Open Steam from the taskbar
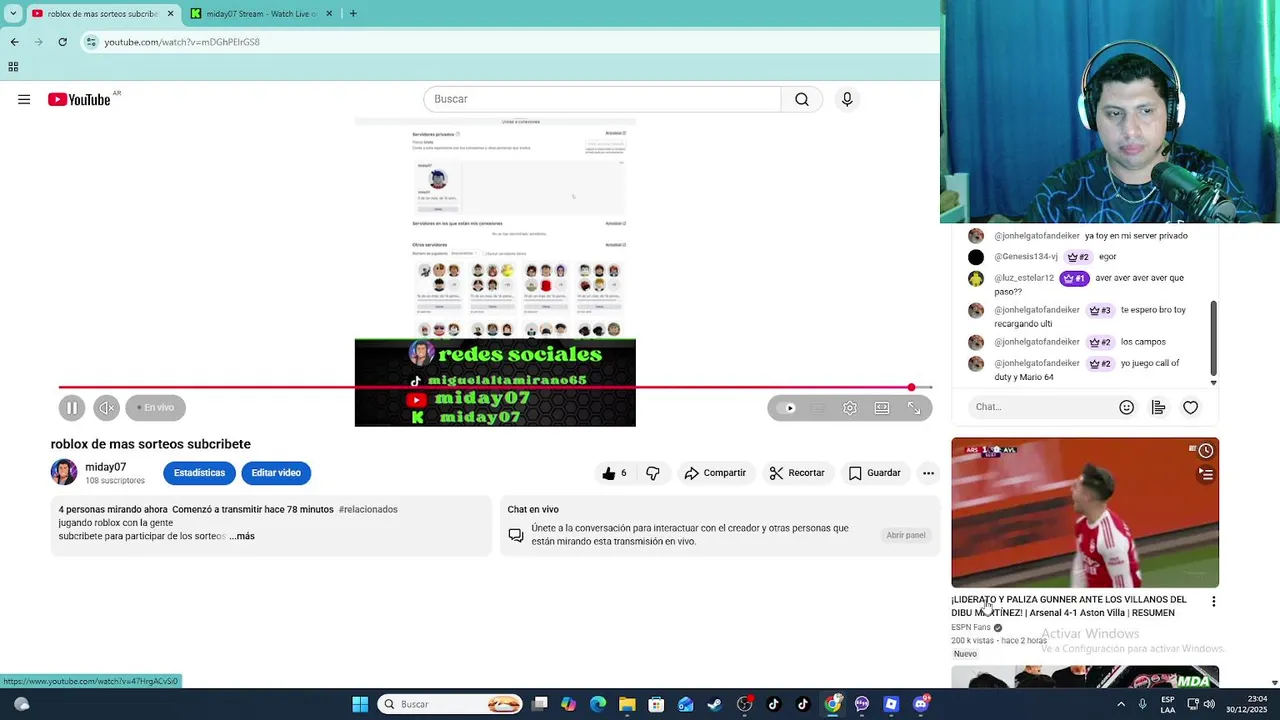 (x=715, y=704)
